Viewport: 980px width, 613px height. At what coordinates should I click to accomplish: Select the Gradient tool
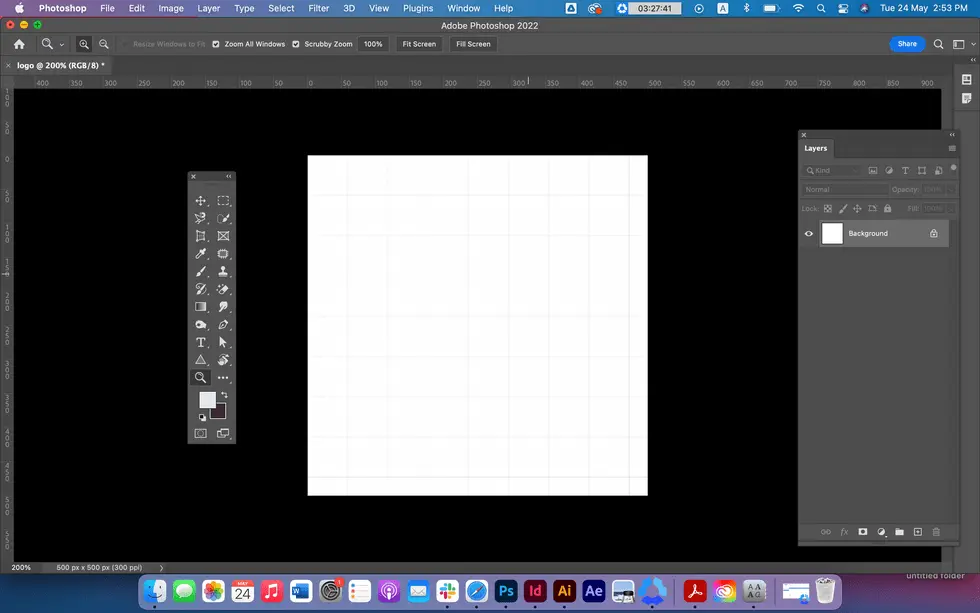[201, 307]
